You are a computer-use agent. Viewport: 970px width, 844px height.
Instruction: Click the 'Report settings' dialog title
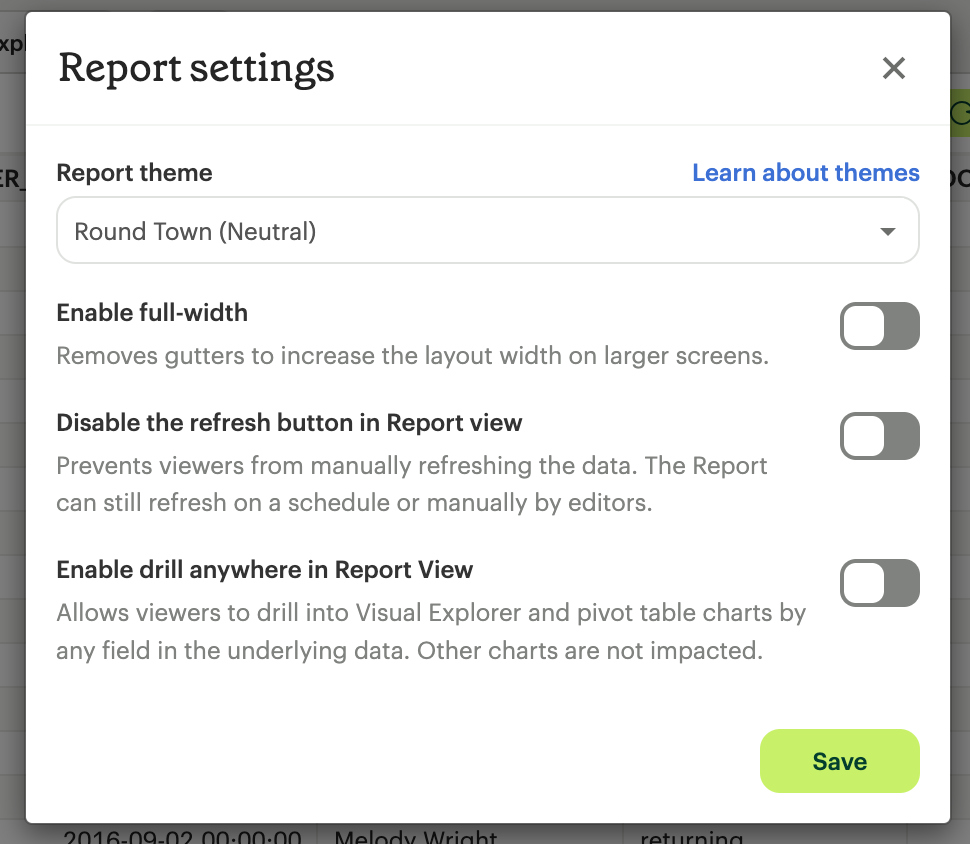pos(196,68)
